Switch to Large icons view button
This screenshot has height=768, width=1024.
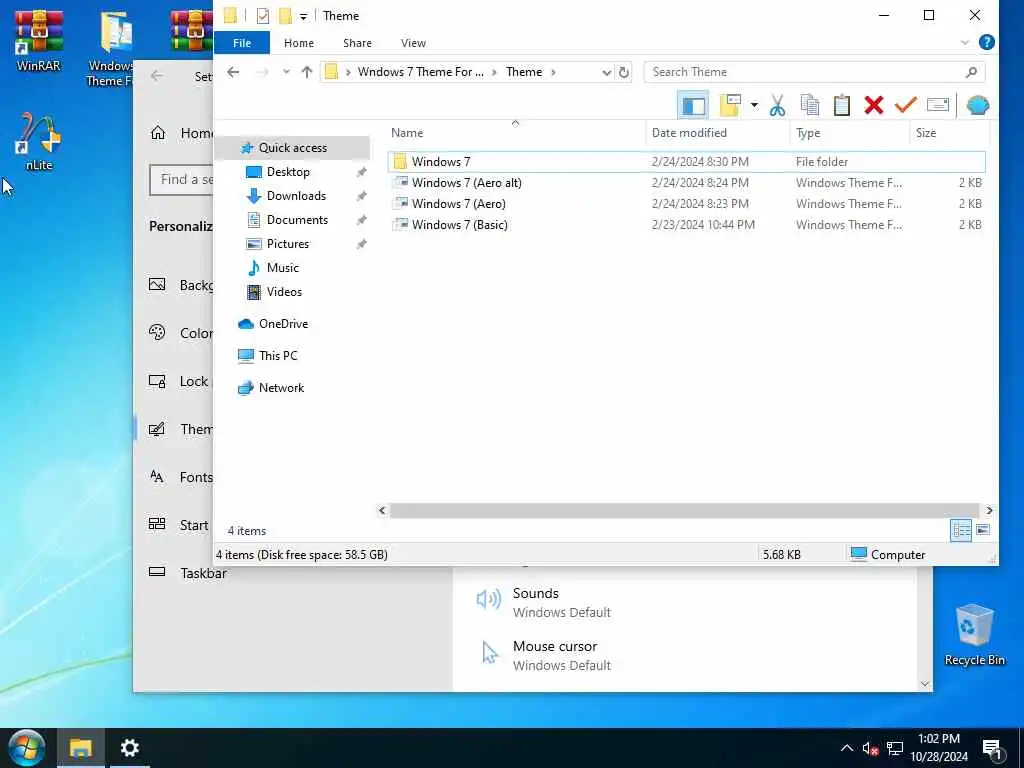tap(983, 530)
